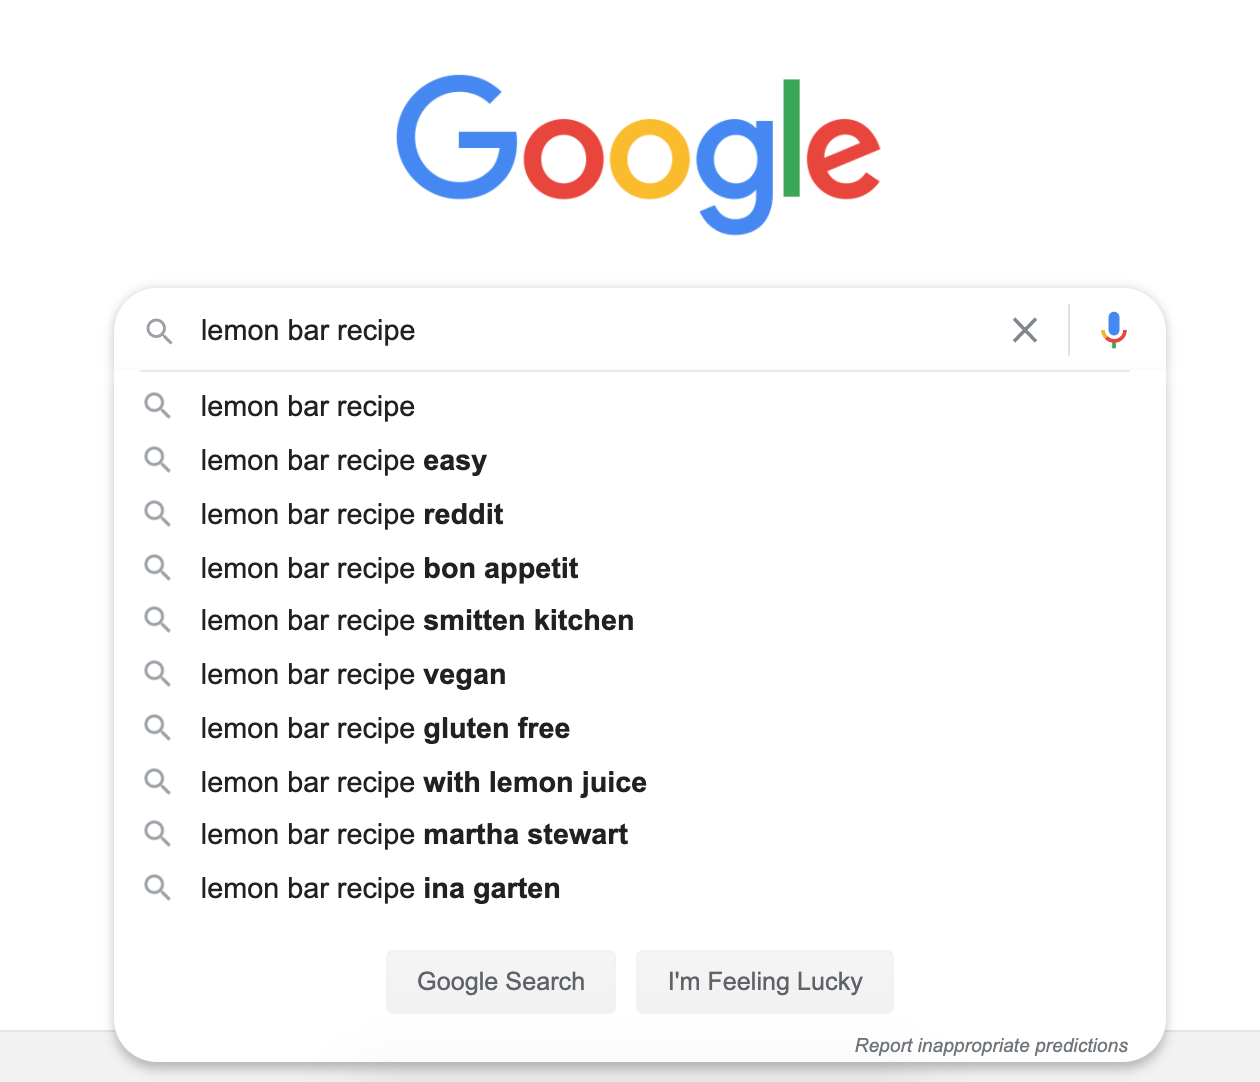Image resolution: width=1260 pixels, height=1082 pixels.
Task: Click the magnifier icon in the search field
Action: pyautogui.click(x=159, y=331)
